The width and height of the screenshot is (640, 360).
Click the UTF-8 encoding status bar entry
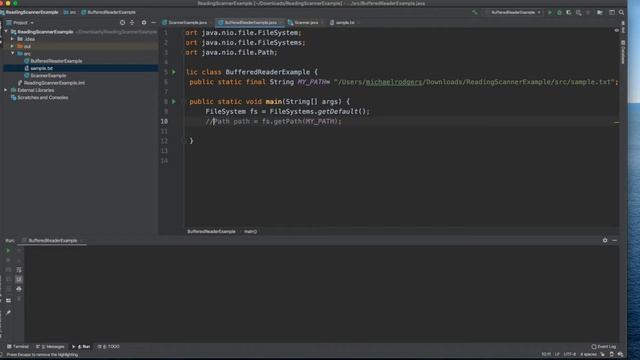point(569,354)
